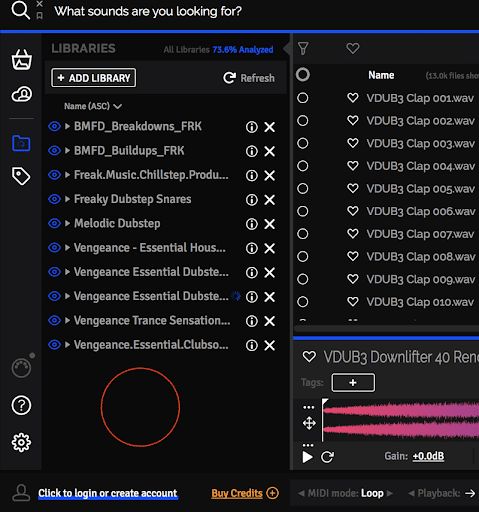Select the radio button for VDUB3 Clap 001.wav
Screen dimensions: 479x512
[303, 98]
